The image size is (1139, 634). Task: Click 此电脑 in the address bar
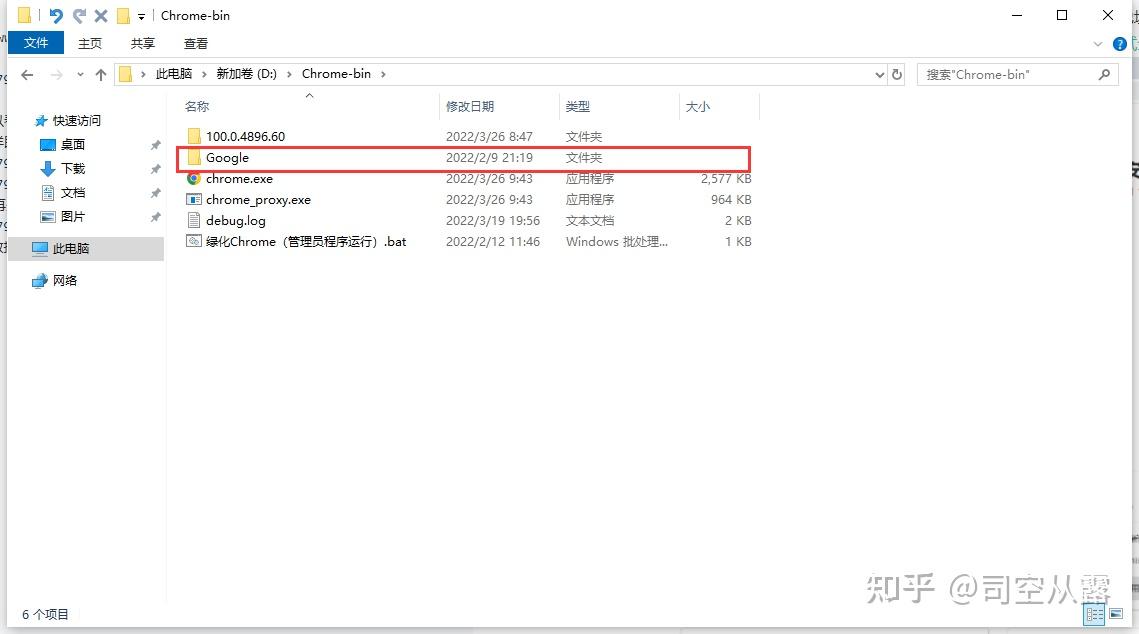coord(174,73)
